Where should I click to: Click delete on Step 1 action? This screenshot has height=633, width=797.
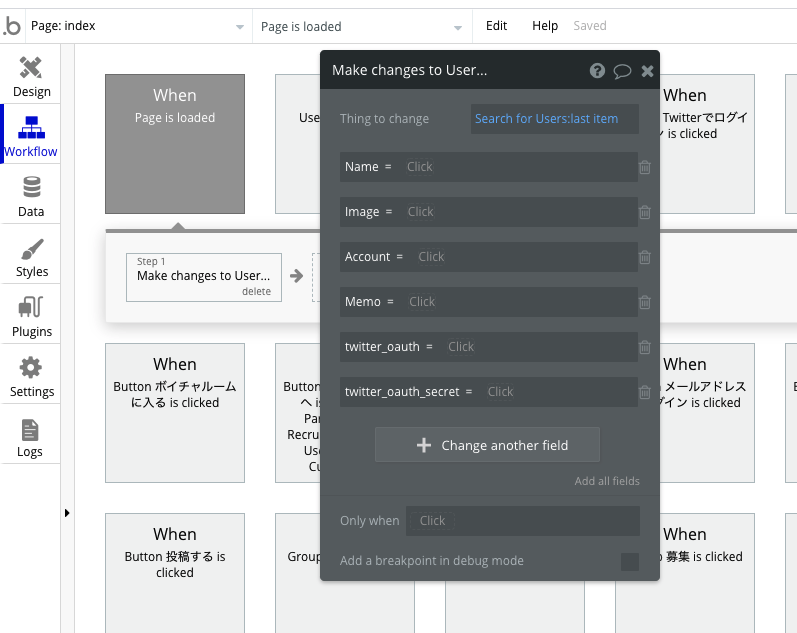coord(256,291)
